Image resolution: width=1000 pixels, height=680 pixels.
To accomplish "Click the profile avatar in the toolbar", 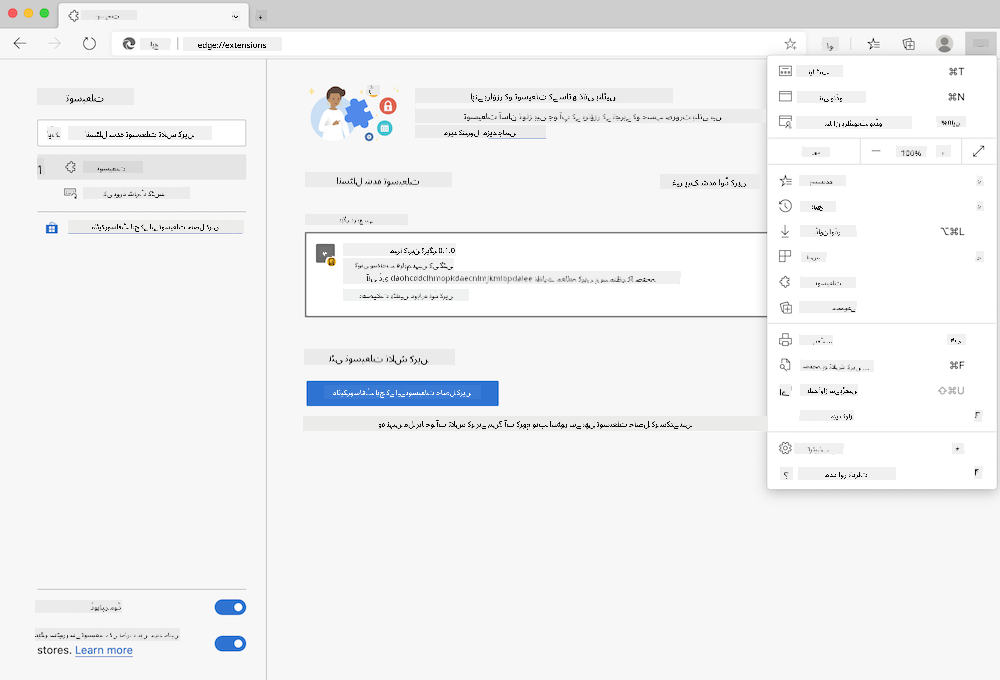I will [944, 43].
